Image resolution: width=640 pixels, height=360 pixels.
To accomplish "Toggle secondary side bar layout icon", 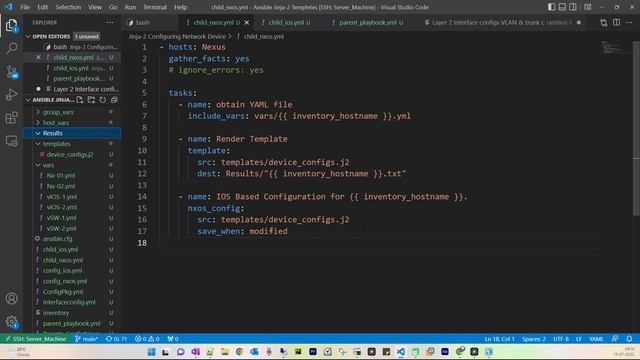I will click(x=573, y=7).
